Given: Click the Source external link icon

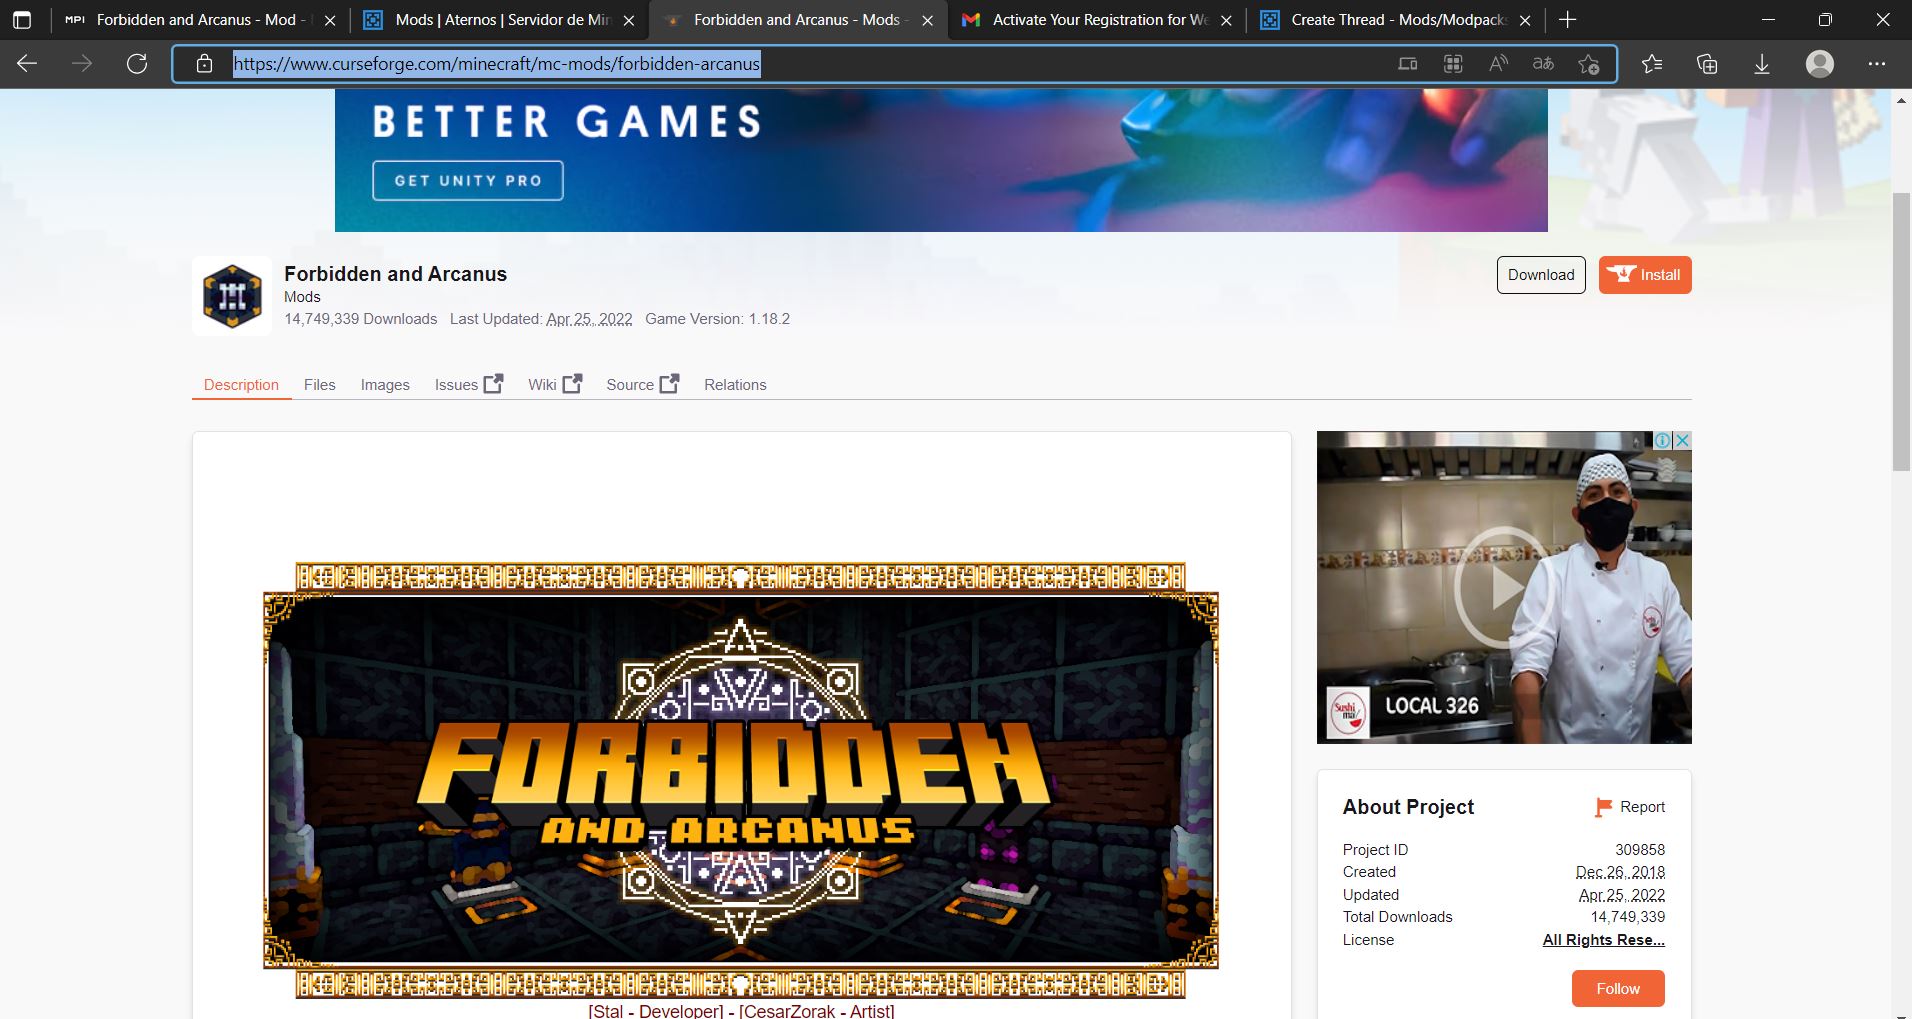Looking at the screenshot, I should click(669, 384).
